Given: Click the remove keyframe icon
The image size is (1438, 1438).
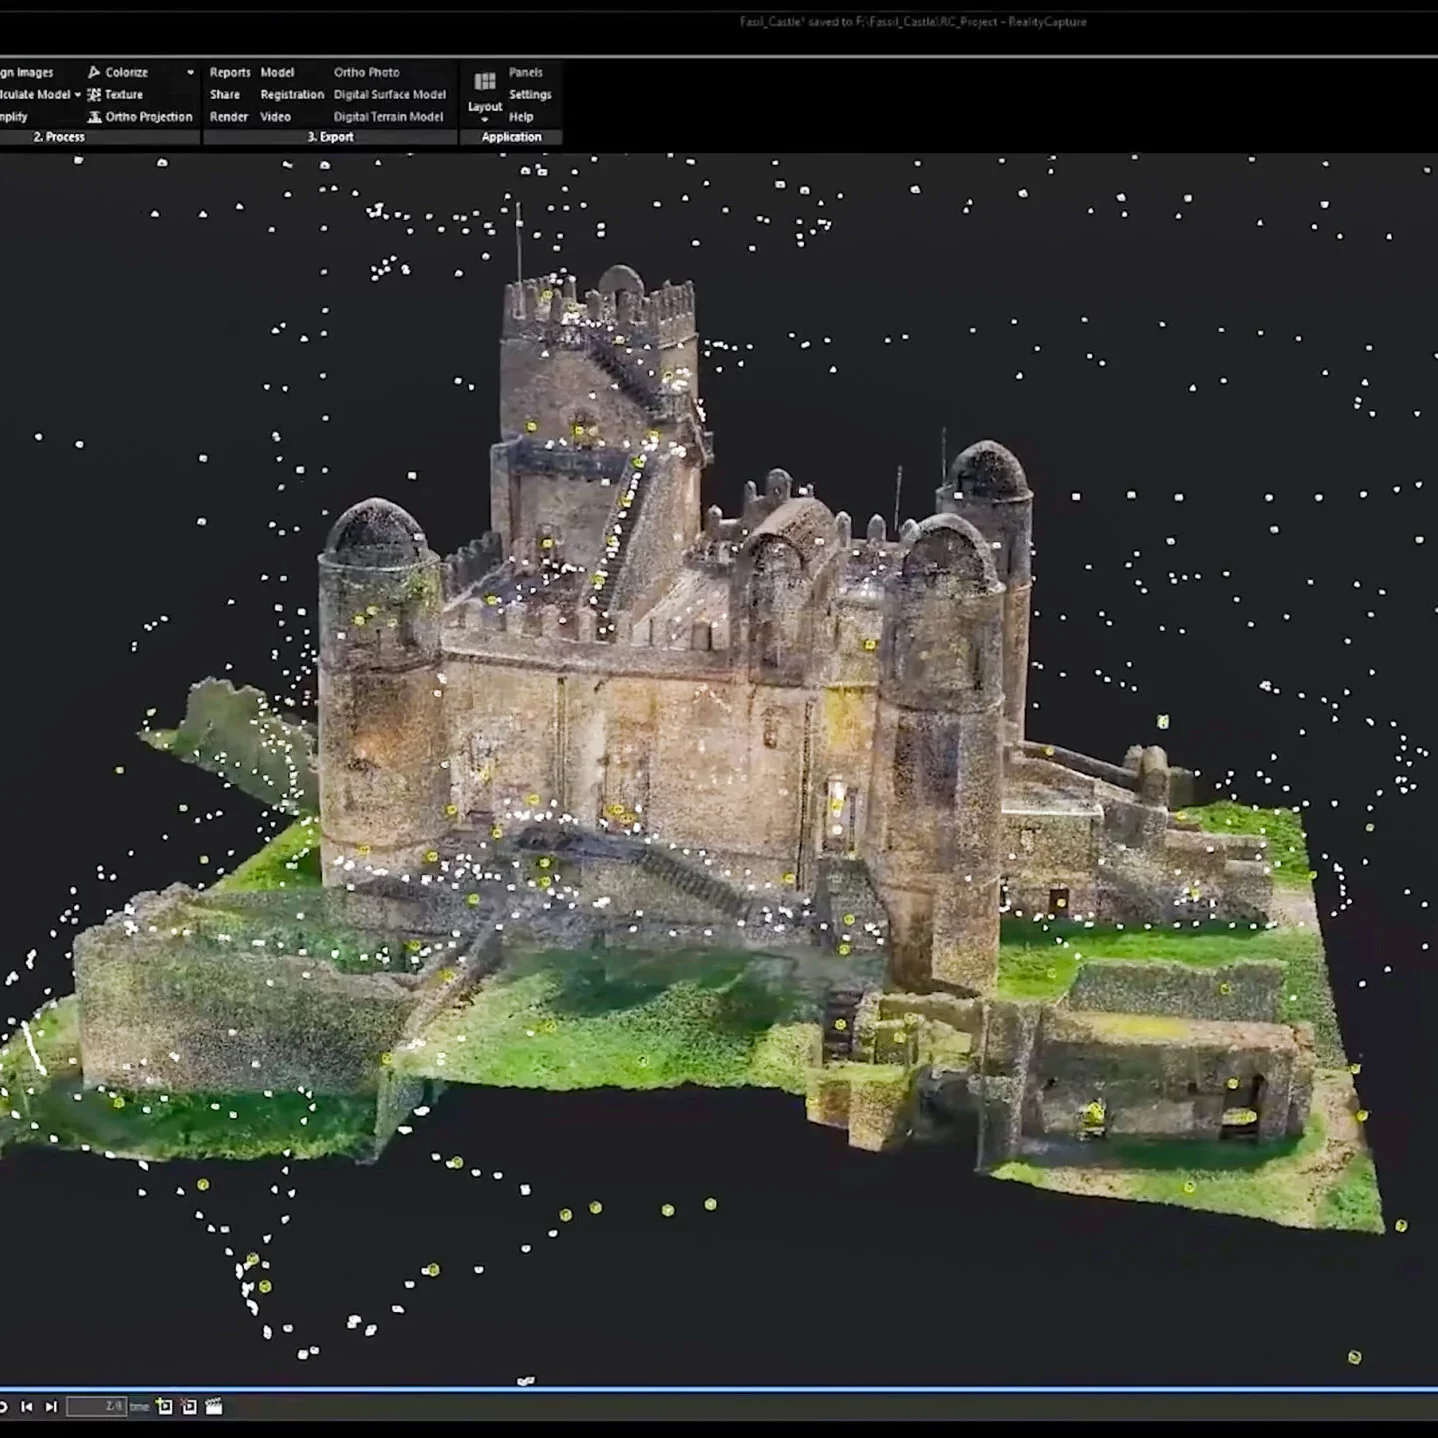Looking at the screenshot, I should click(x=189, y=1406).
